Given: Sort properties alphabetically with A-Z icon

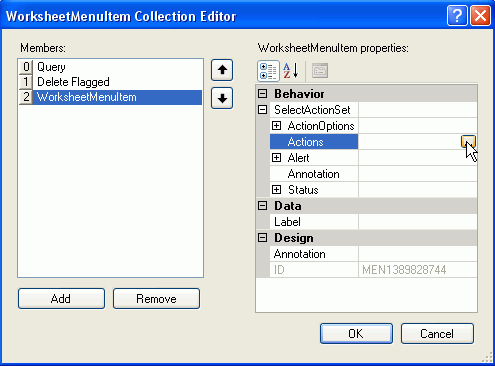Looking at the screenshot, I should tap(291, 71).
